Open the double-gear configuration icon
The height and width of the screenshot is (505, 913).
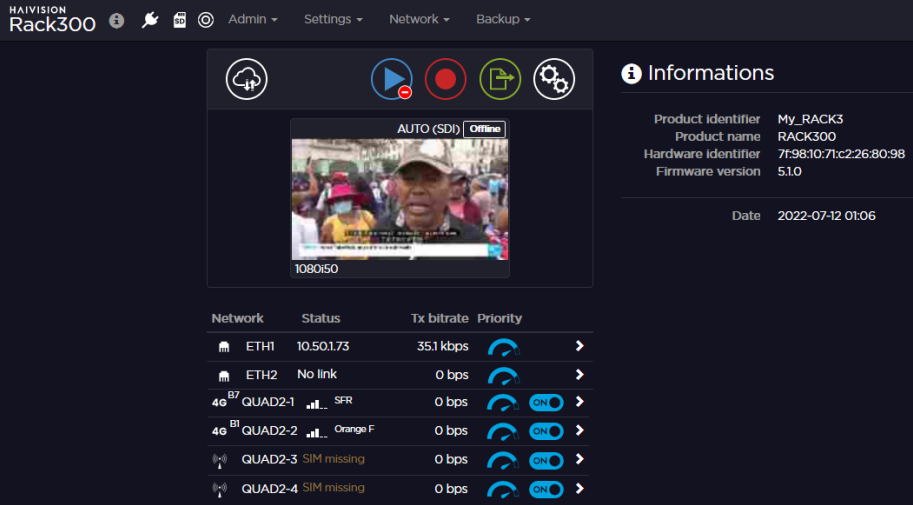(x=554, y=79)
